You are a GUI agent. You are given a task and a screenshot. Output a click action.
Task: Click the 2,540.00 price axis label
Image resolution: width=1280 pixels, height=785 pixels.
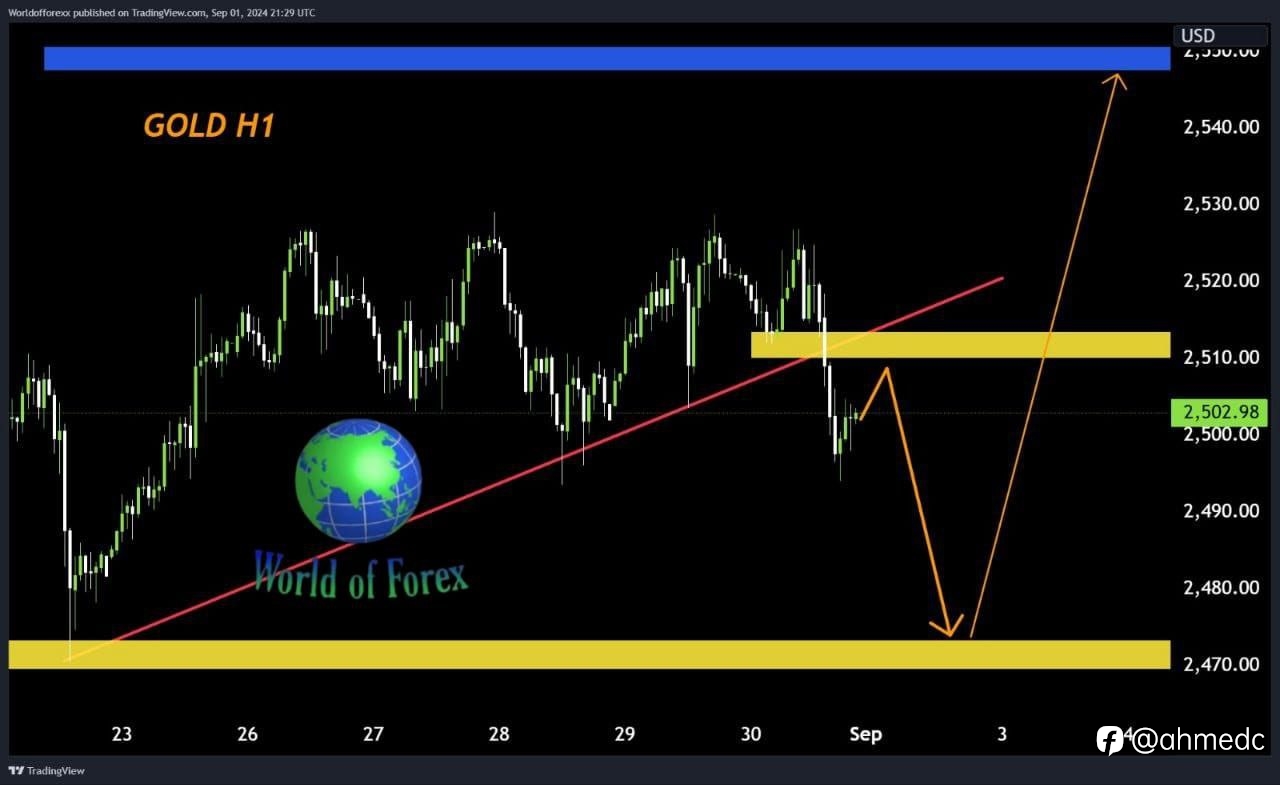(x=1220, y=127)
